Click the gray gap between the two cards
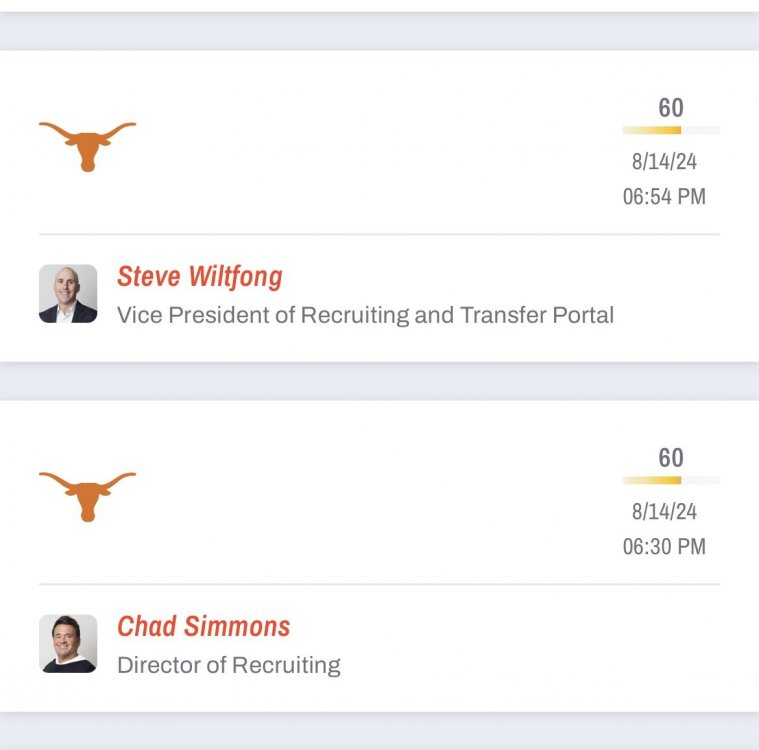The image size is (759, 750). [x=379, y=381]
